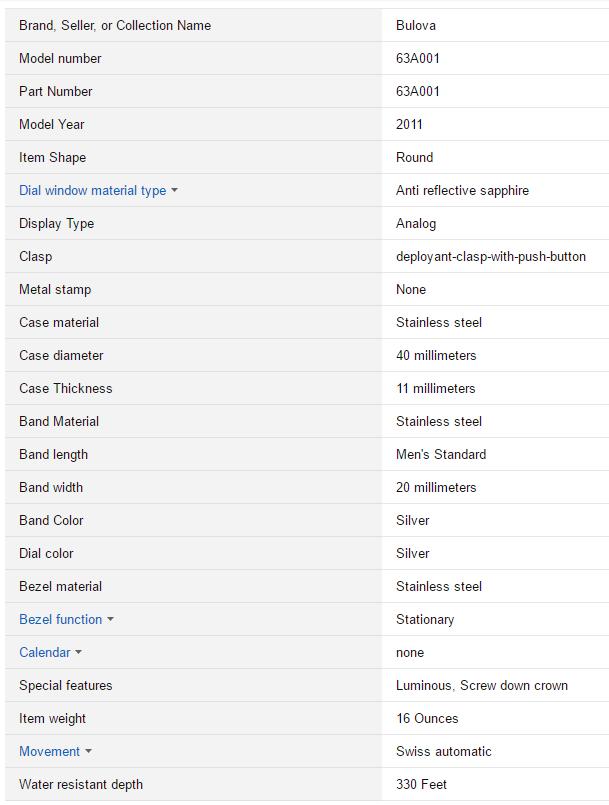Click the Water resistant depth label

(x=80, y=784)
